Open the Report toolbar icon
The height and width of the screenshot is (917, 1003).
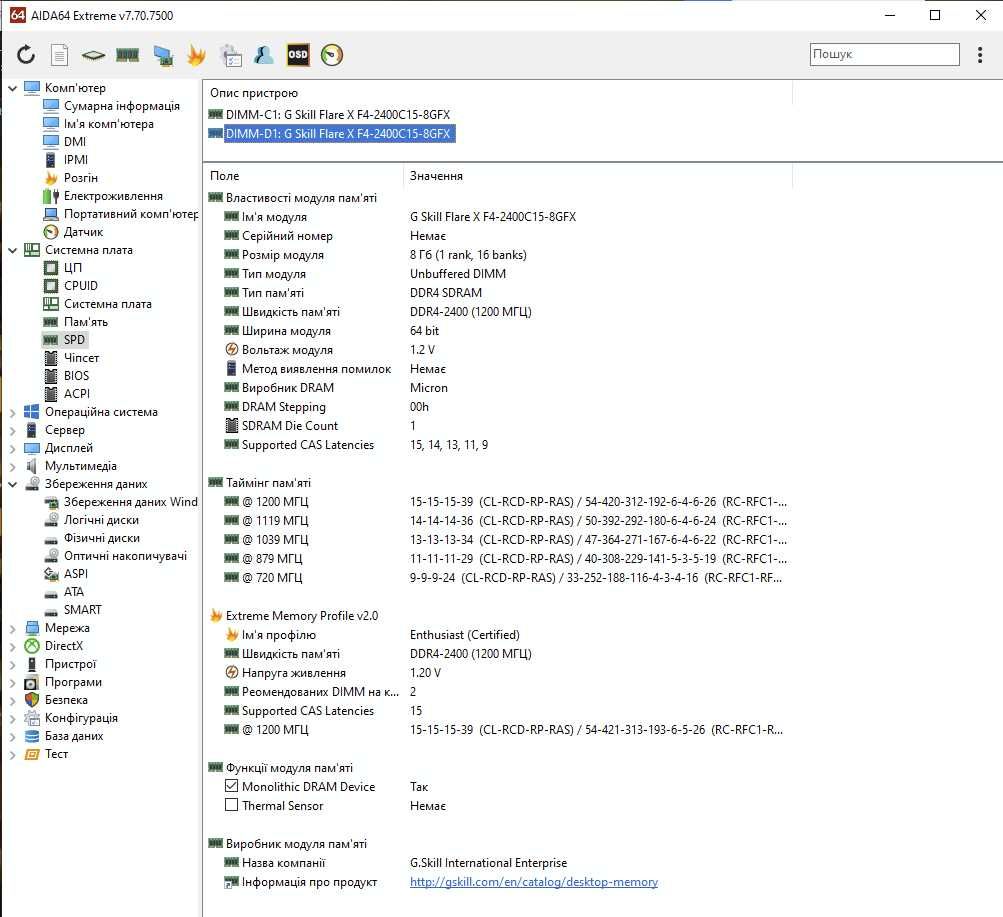coord(59,55)
